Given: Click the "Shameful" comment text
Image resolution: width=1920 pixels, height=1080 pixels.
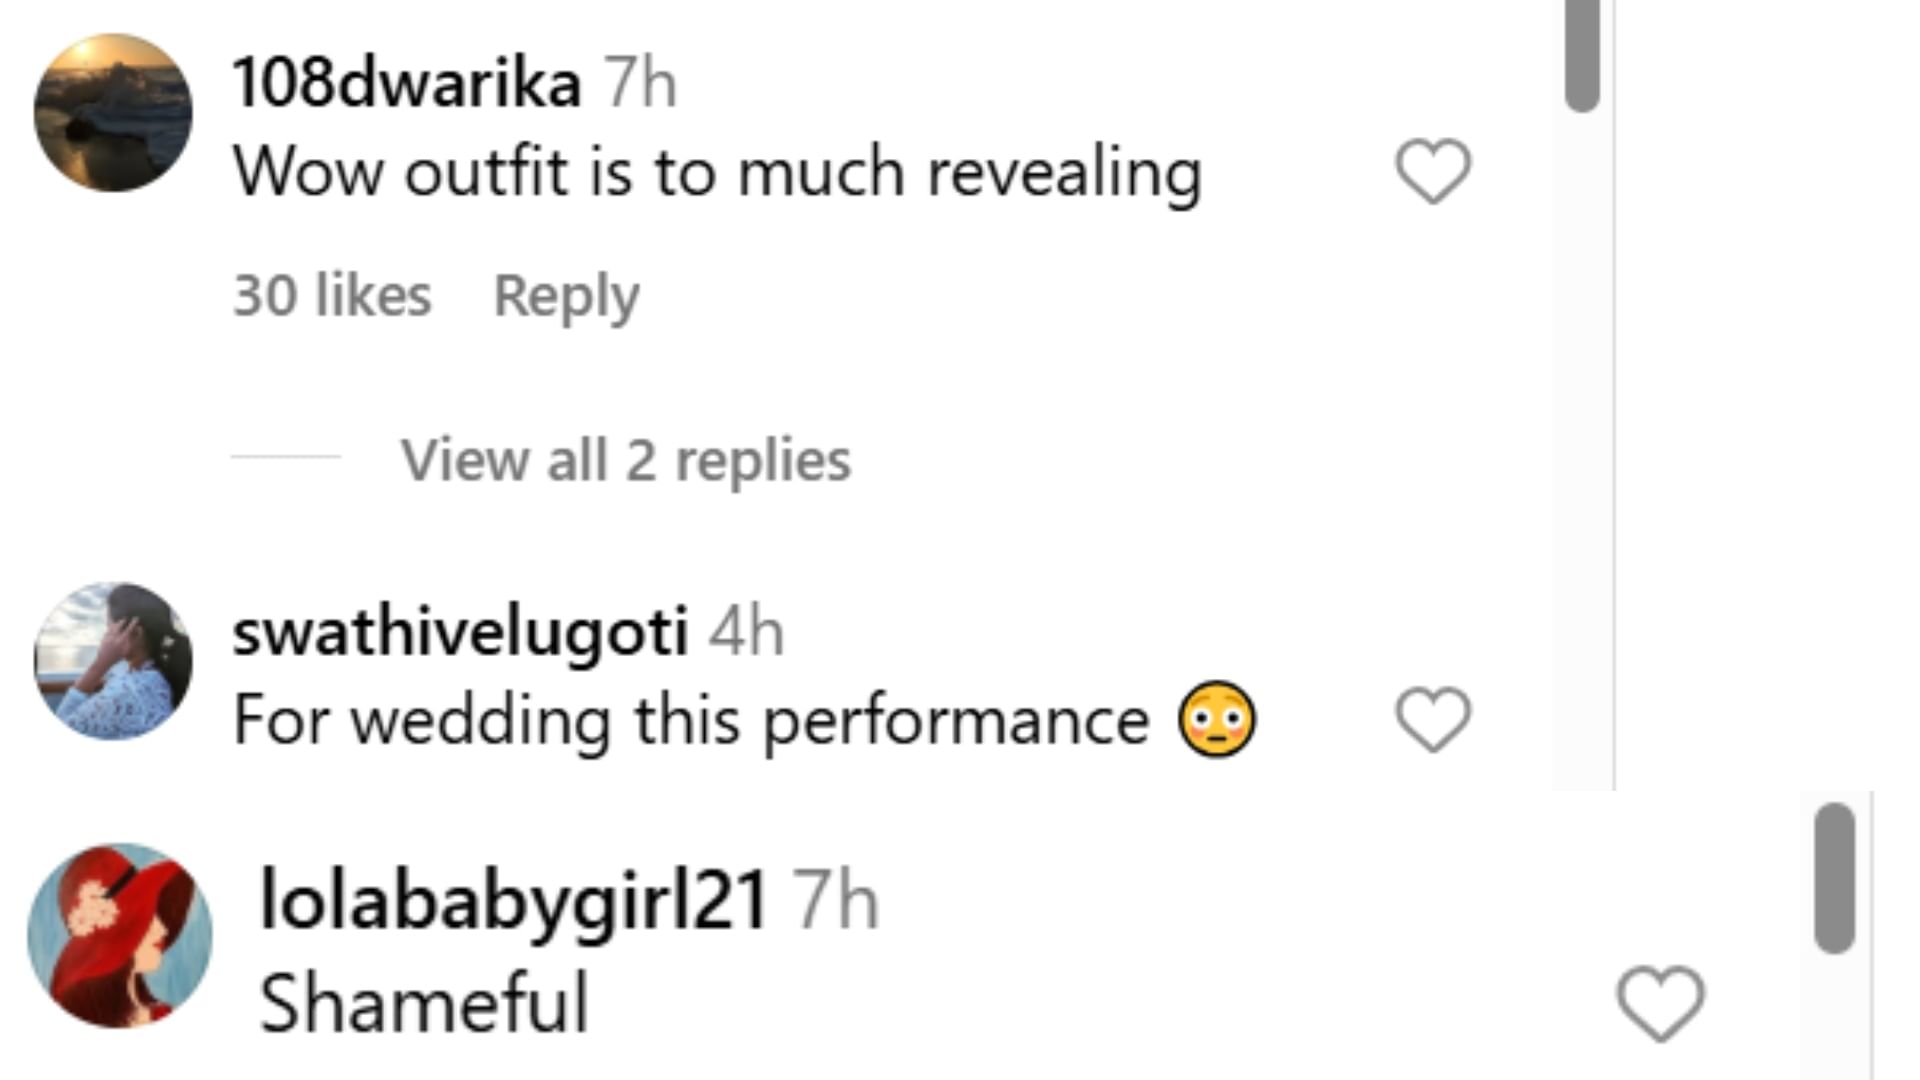Looking at the screenshot, I should (424, 1003).
